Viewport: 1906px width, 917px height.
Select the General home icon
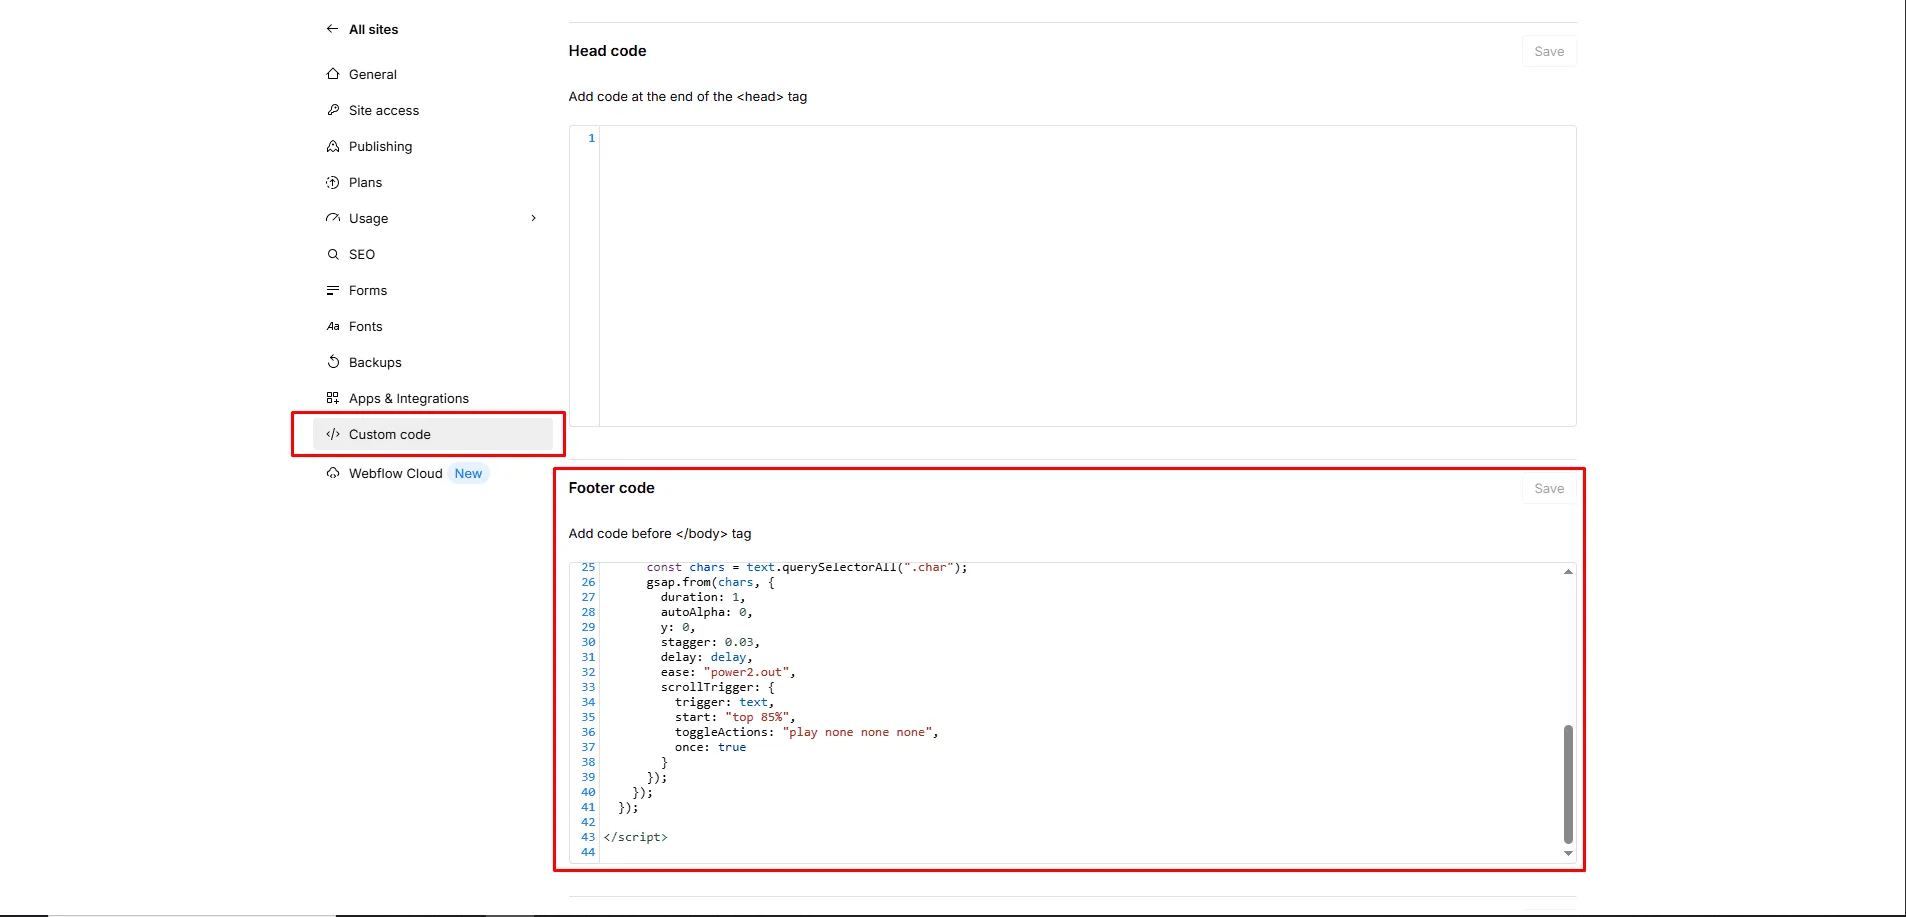(333, 74)
